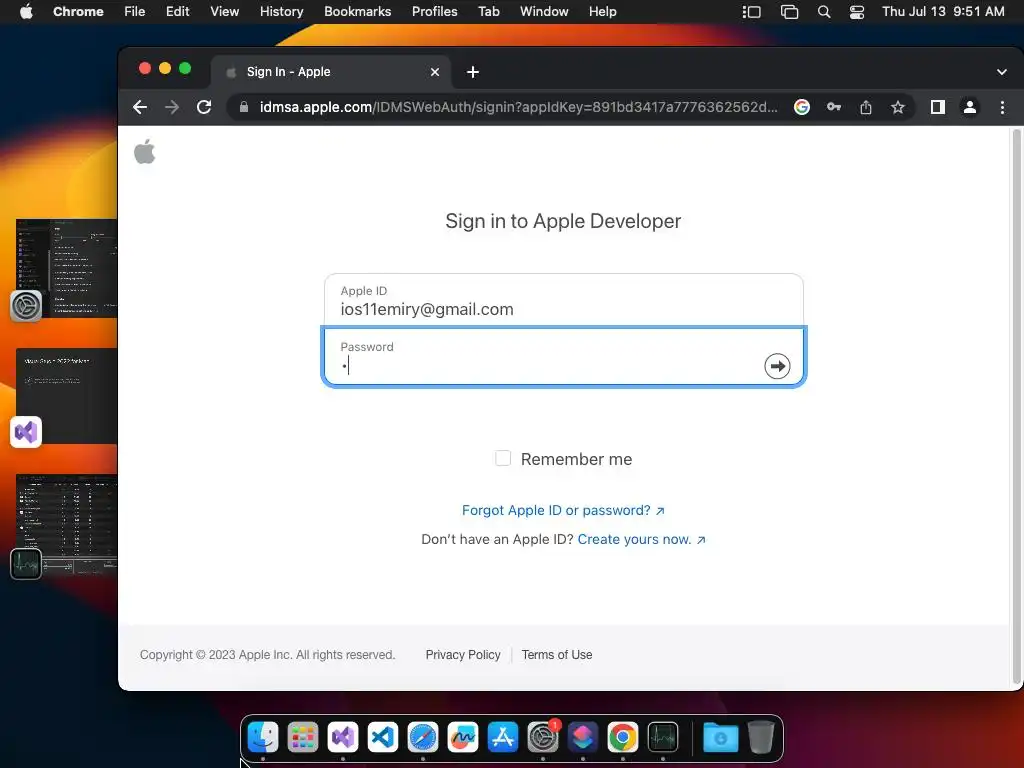This screenshot has width=1024, height=768.
Task: Open the Profiles menu
Action: 434,12
